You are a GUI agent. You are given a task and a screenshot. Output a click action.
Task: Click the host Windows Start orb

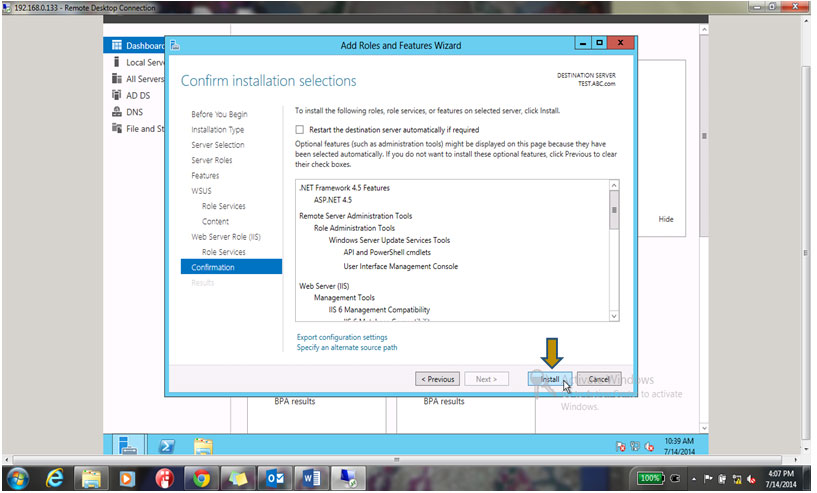tap(18, 478)
